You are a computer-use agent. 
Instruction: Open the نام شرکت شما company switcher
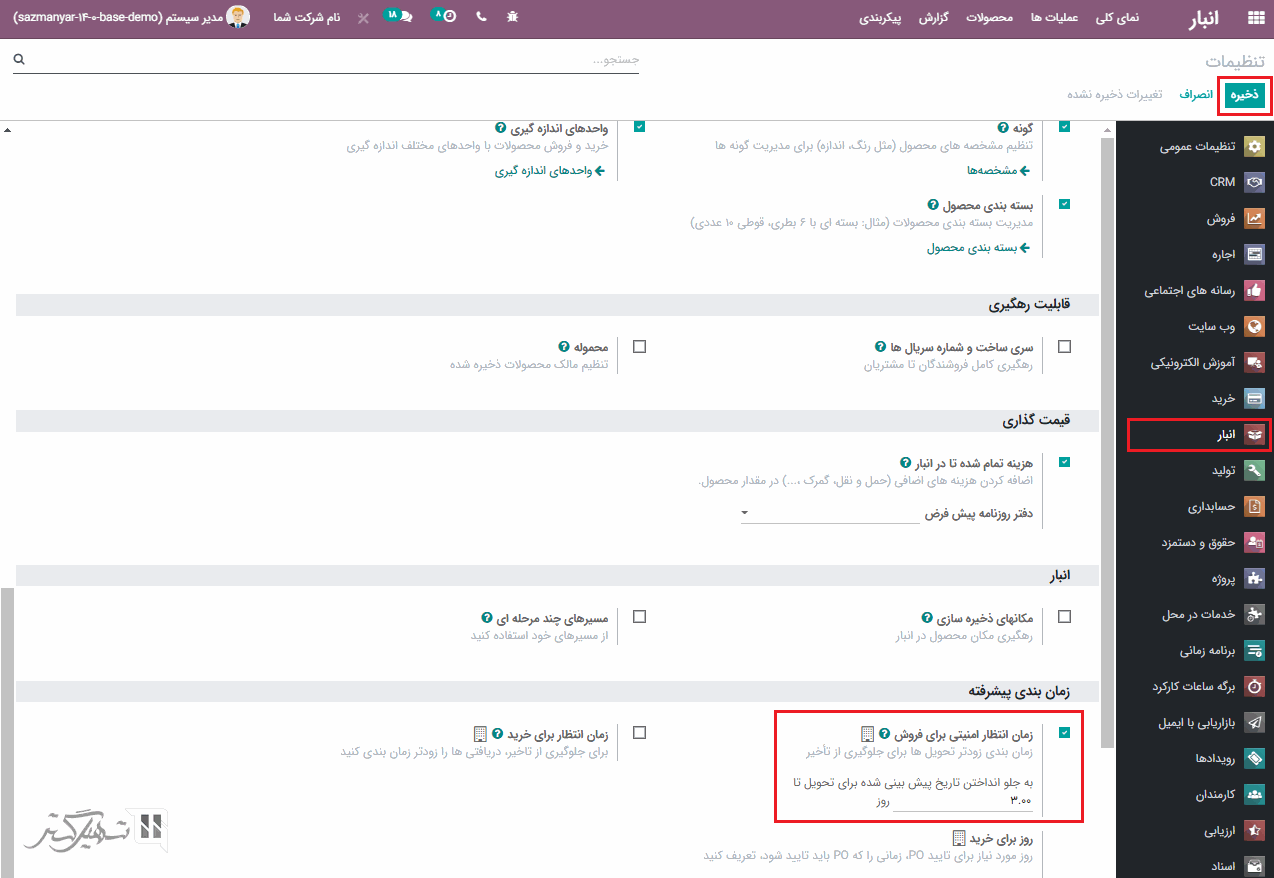click(307, 18)
